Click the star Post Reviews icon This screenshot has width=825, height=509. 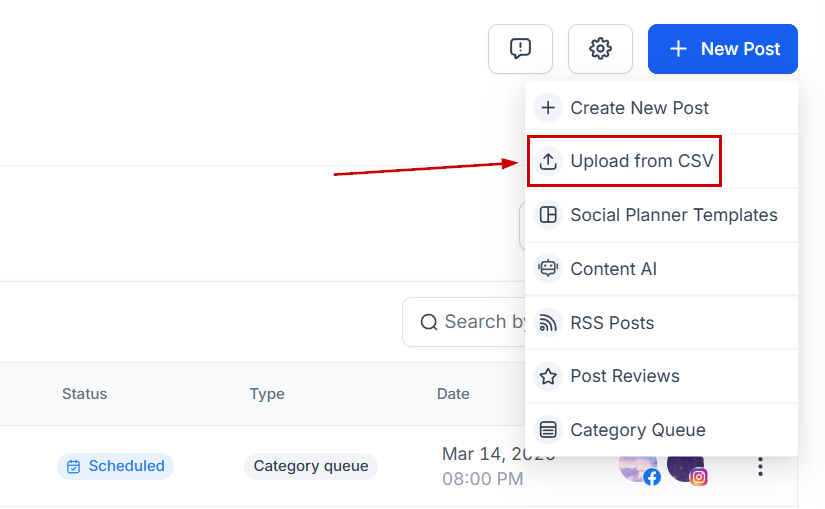[548, 376]
